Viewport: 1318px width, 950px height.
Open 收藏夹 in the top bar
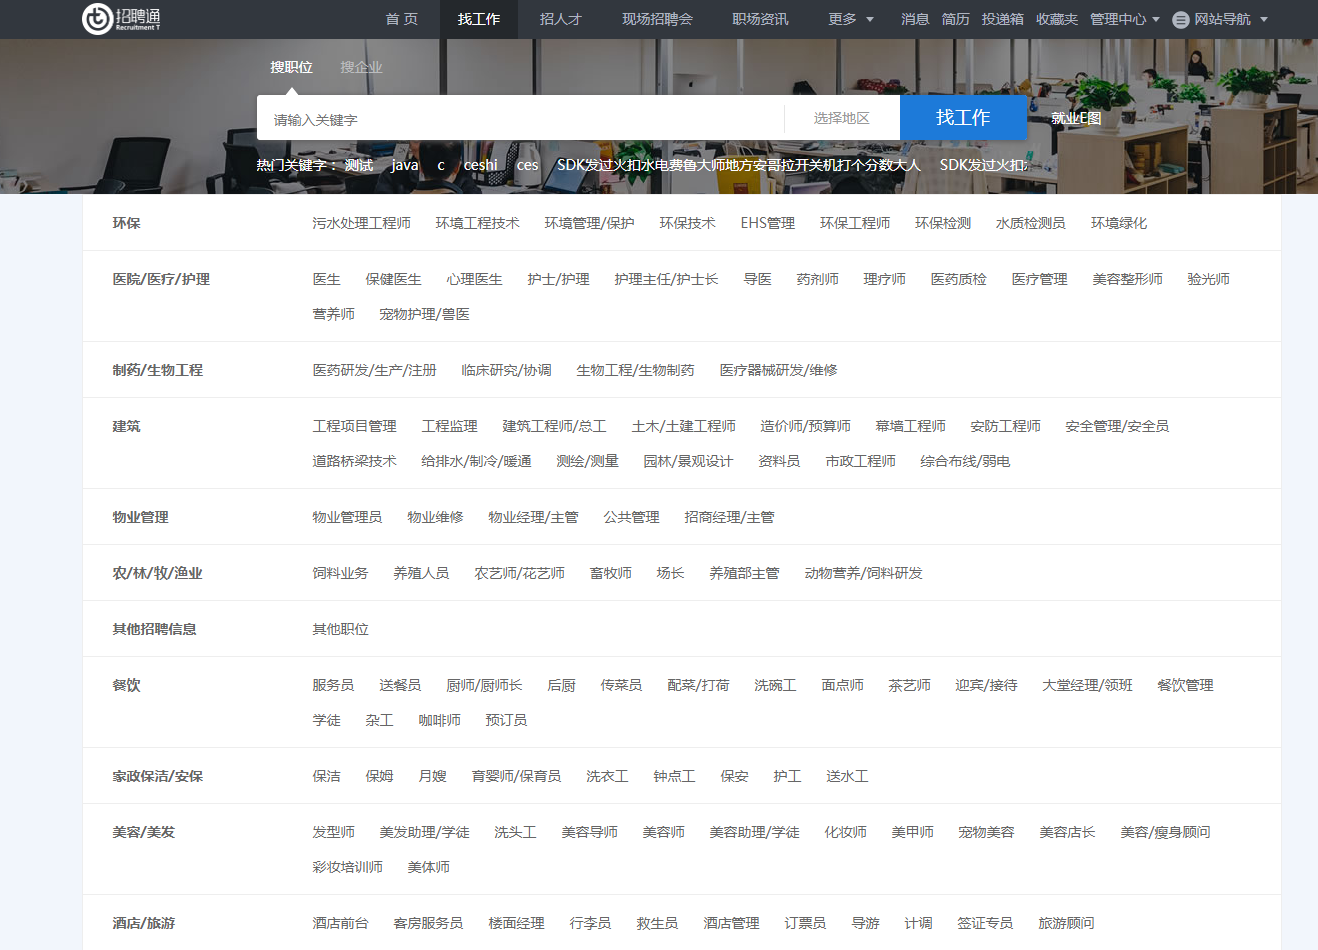tap(1056, 19)
